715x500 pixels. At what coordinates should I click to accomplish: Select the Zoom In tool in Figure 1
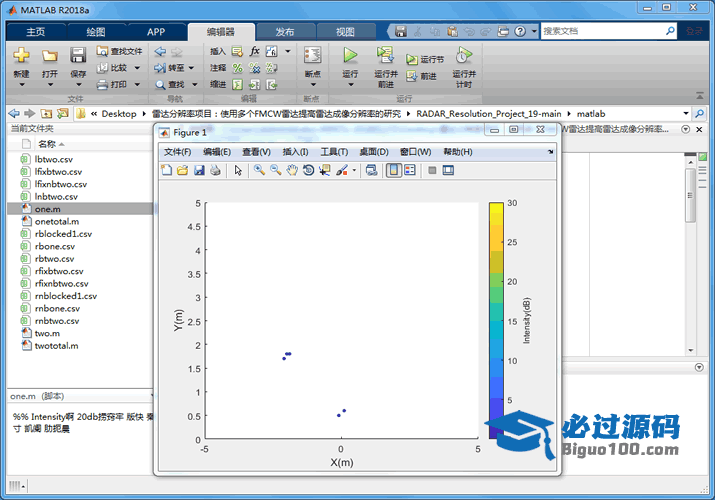coord(259,170)
